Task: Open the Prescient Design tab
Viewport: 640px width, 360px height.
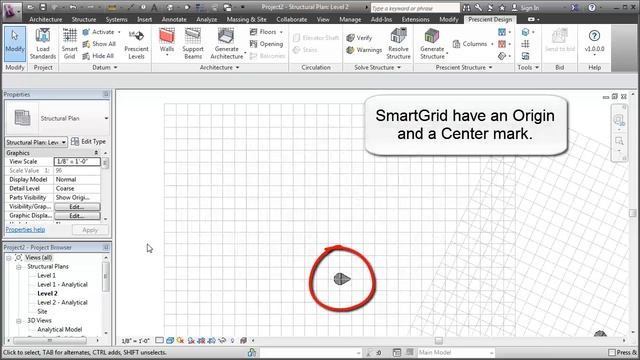Action: point(490,20)
